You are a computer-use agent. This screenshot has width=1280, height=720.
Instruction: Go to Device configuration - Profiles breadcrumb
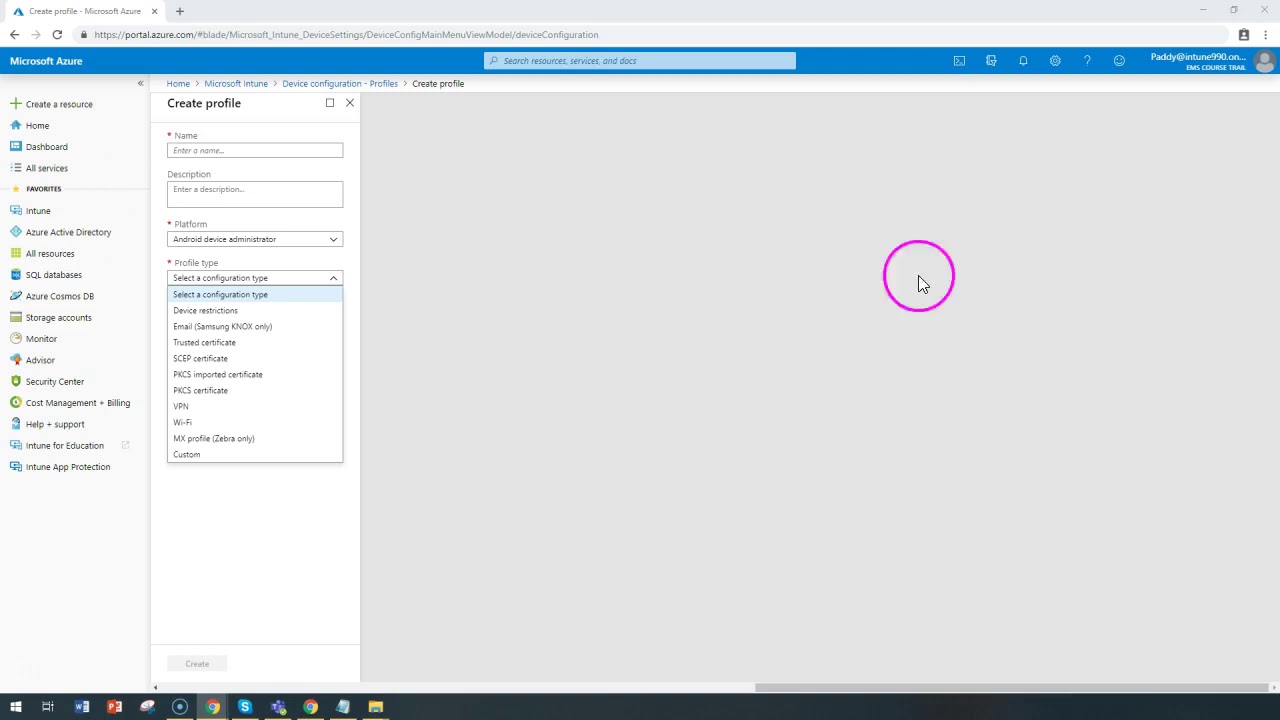(340, 84)
